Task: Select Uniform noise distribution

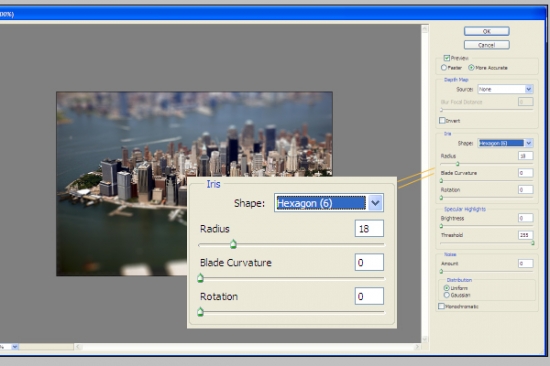Action: (447, 288)
